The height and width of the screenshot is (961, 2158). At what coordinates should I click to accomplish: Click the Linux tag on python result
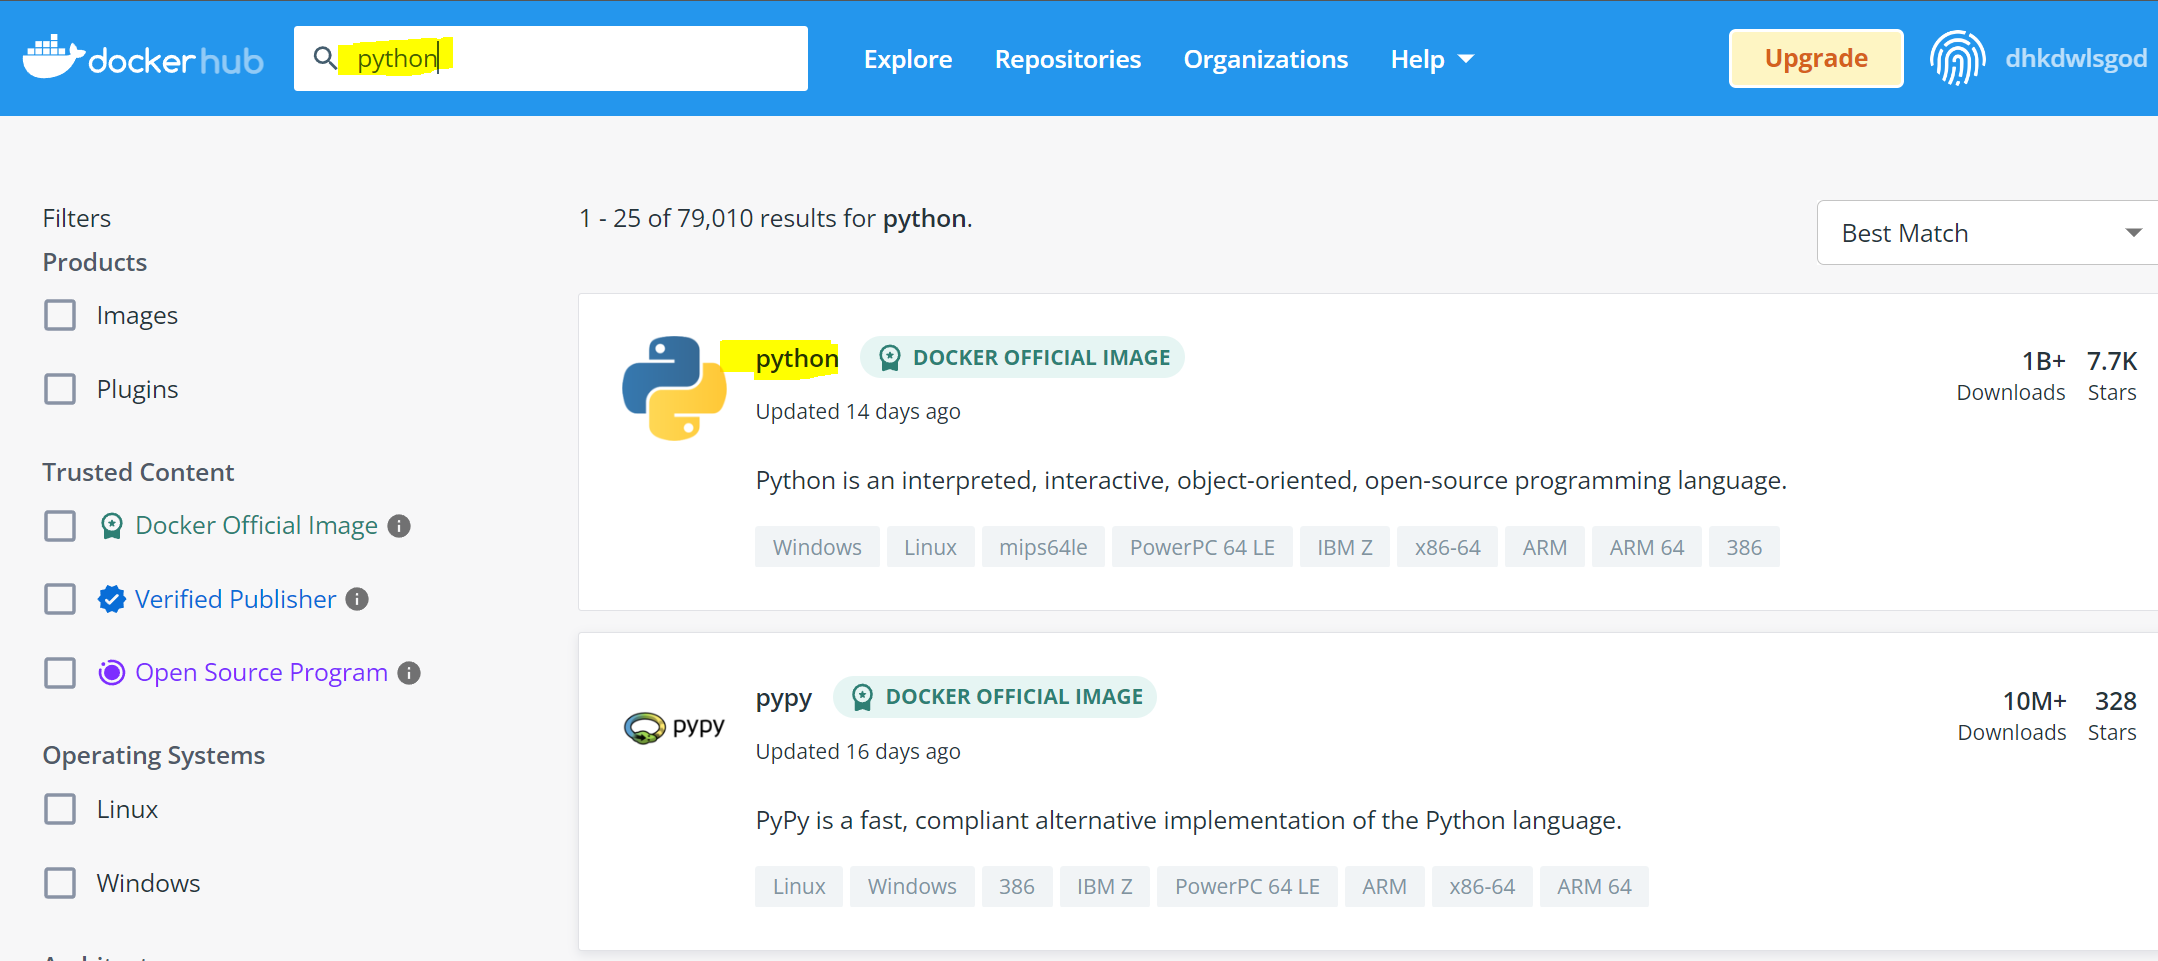(x=930, y=547)
